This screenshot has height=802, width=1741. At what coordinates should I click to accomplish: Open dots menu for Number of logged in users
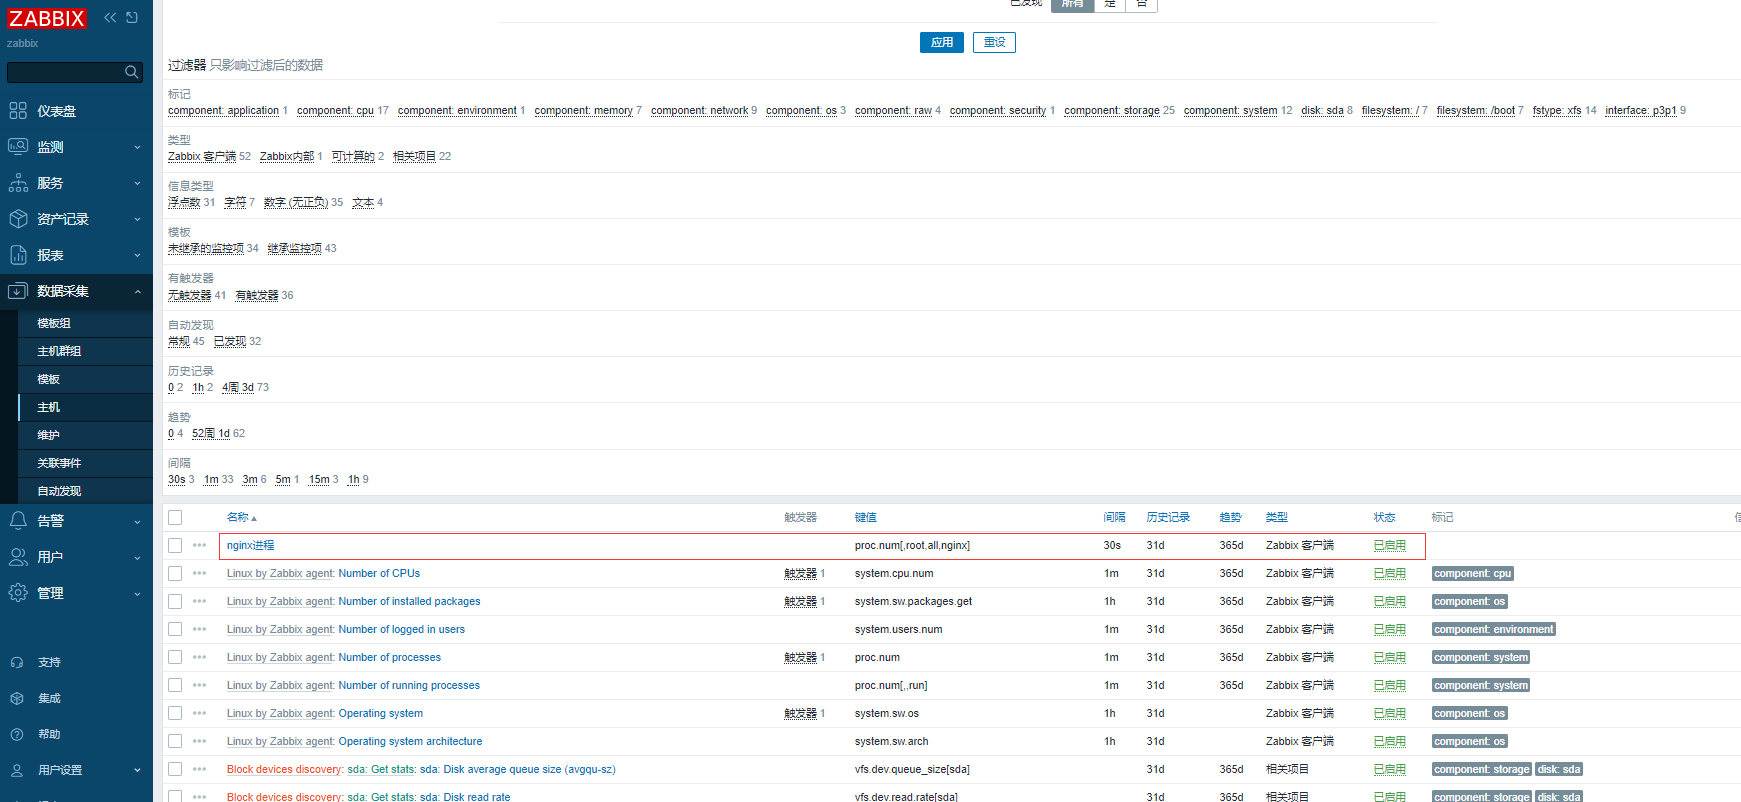click(199, 629)
